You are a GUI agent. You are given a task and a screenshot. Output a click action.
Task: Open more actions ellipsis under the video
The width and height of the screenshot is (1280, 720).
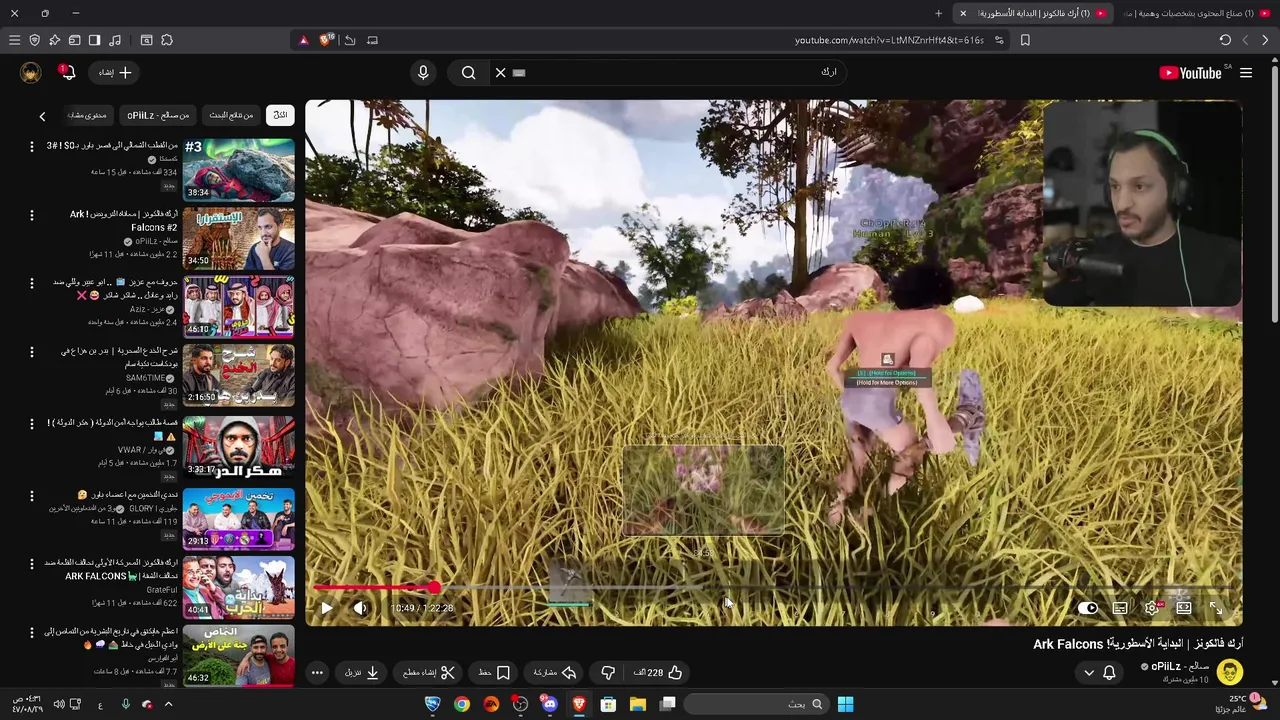point(317,673)
